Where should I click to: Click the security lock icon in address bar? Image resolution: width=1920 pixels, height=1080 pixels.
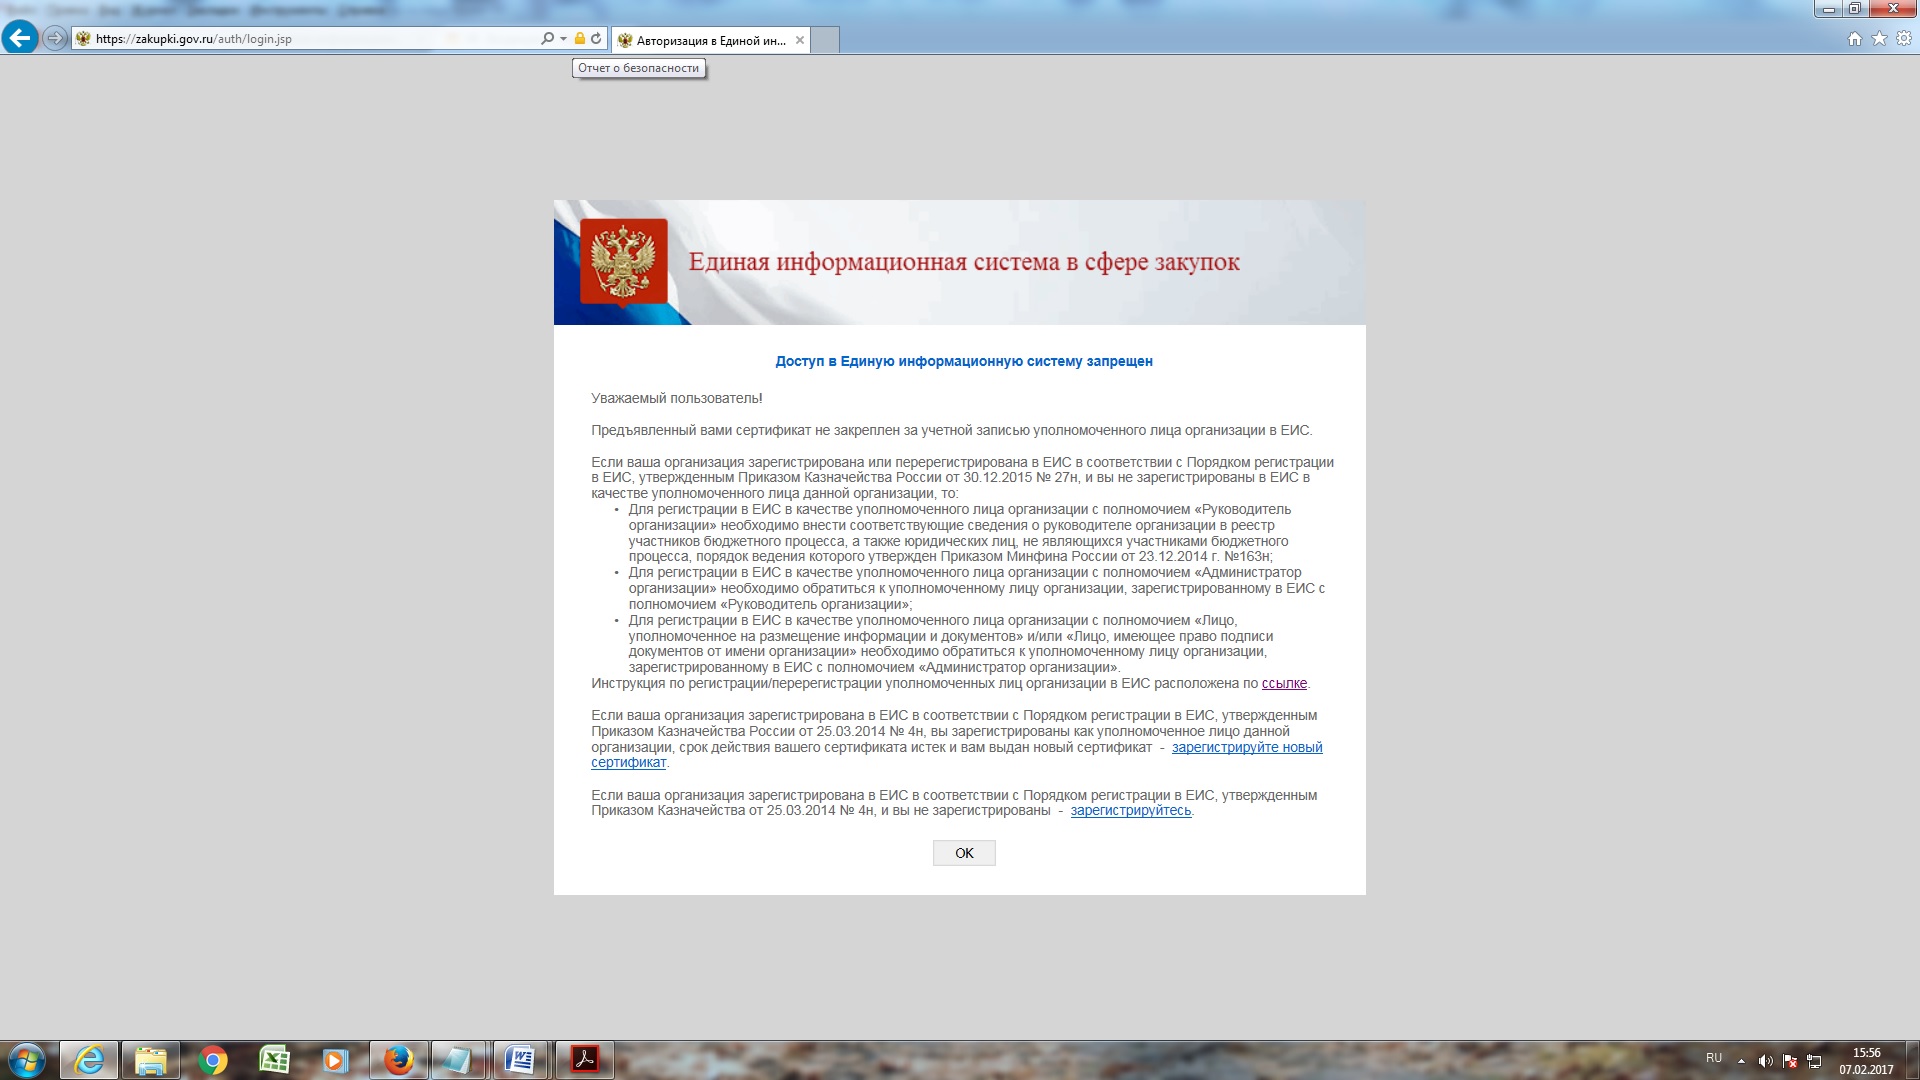click(x=579, y=39)
